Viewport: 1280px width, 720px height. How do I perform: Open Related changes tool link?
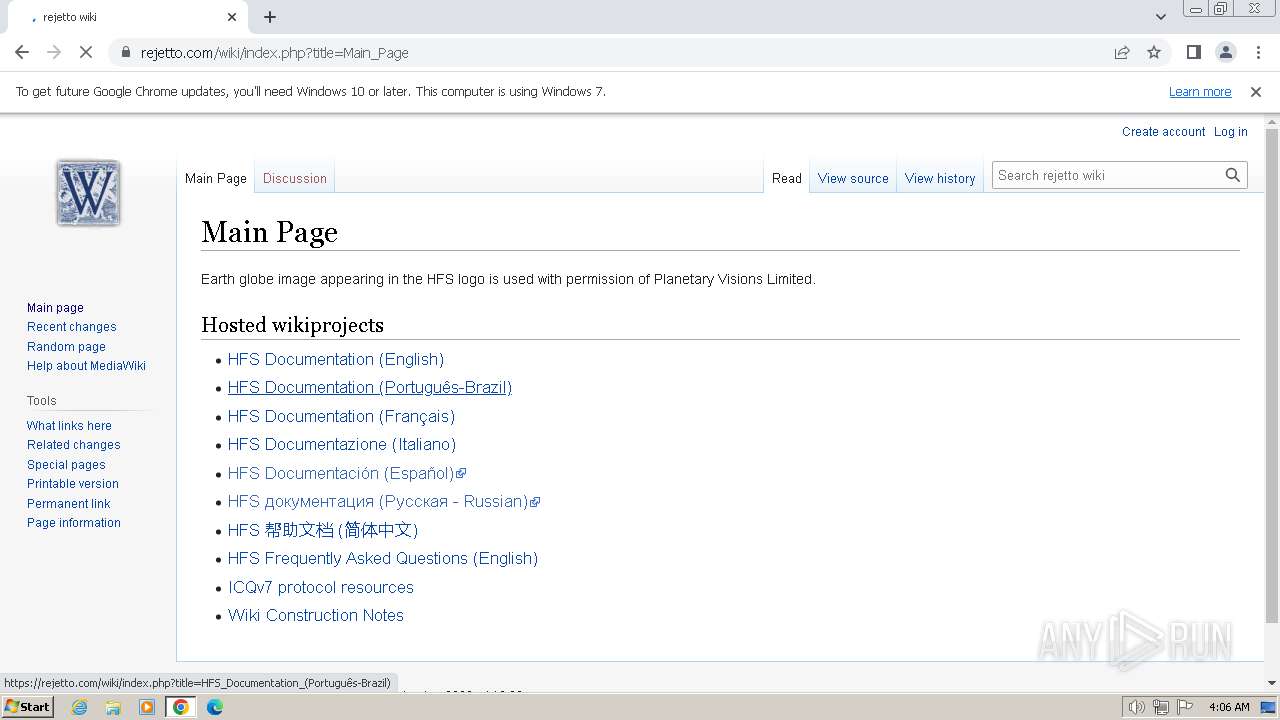[x=74, y=445]
